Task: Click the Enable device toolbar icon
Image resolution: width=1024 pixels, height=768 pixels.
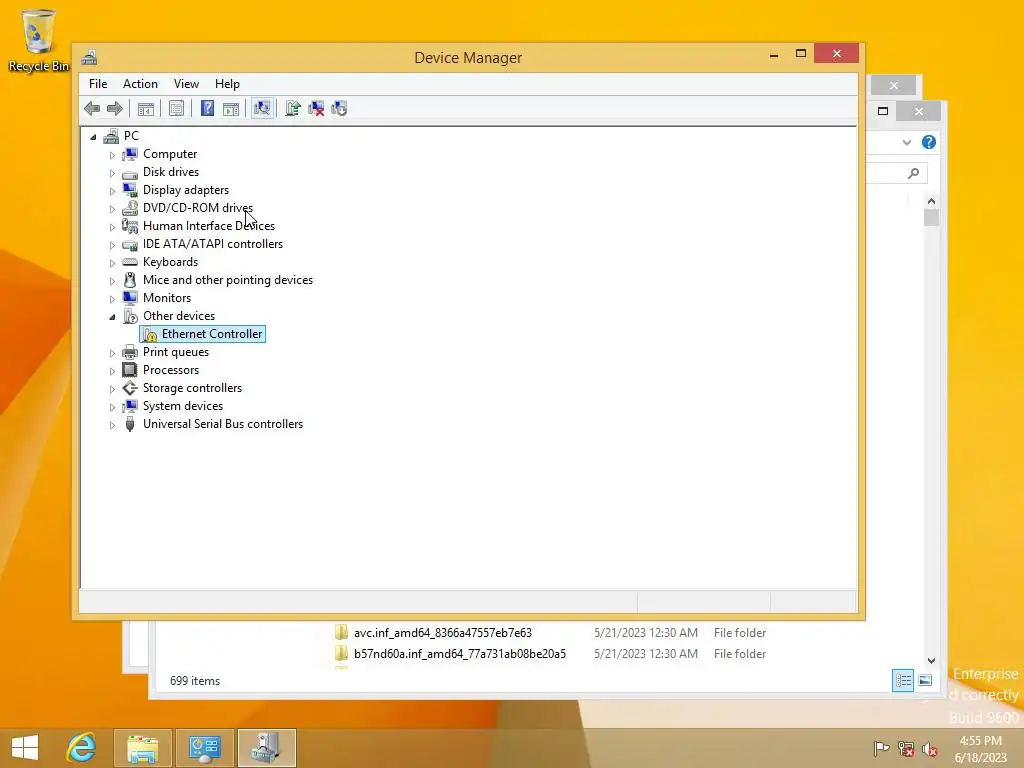Action: pyautogui.click(x=339, y=108)
